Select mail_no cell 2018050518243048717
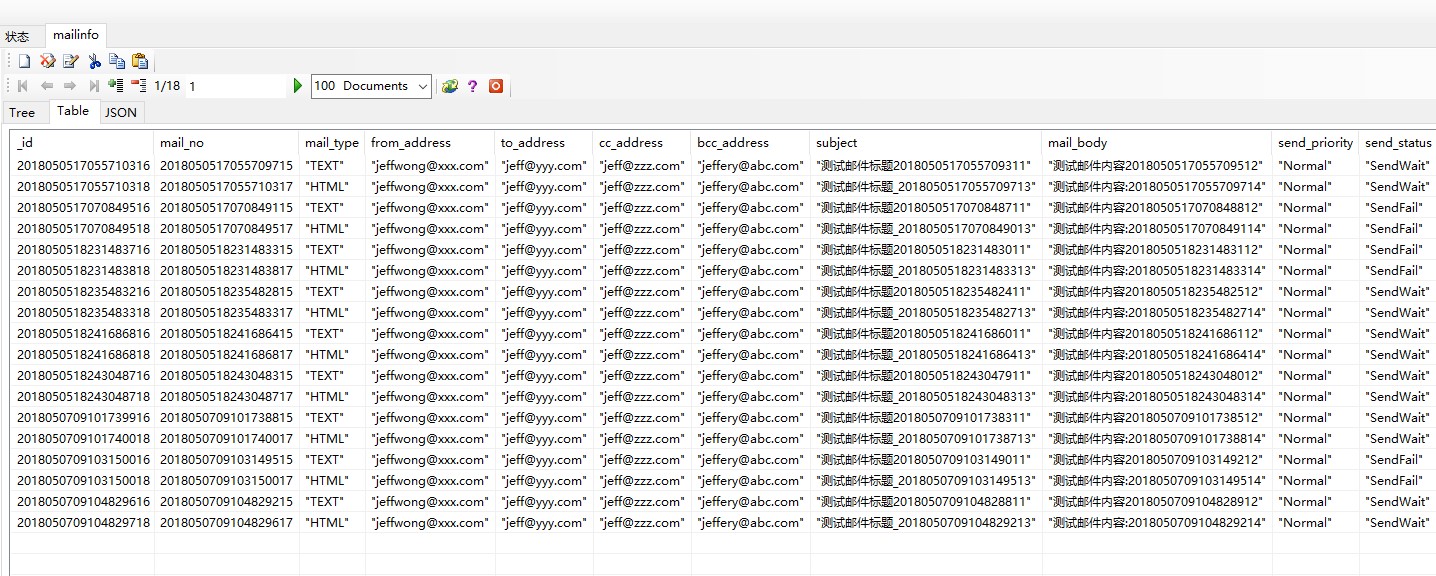The height and width of the screenshot is (576, 1436). point(226,397)
